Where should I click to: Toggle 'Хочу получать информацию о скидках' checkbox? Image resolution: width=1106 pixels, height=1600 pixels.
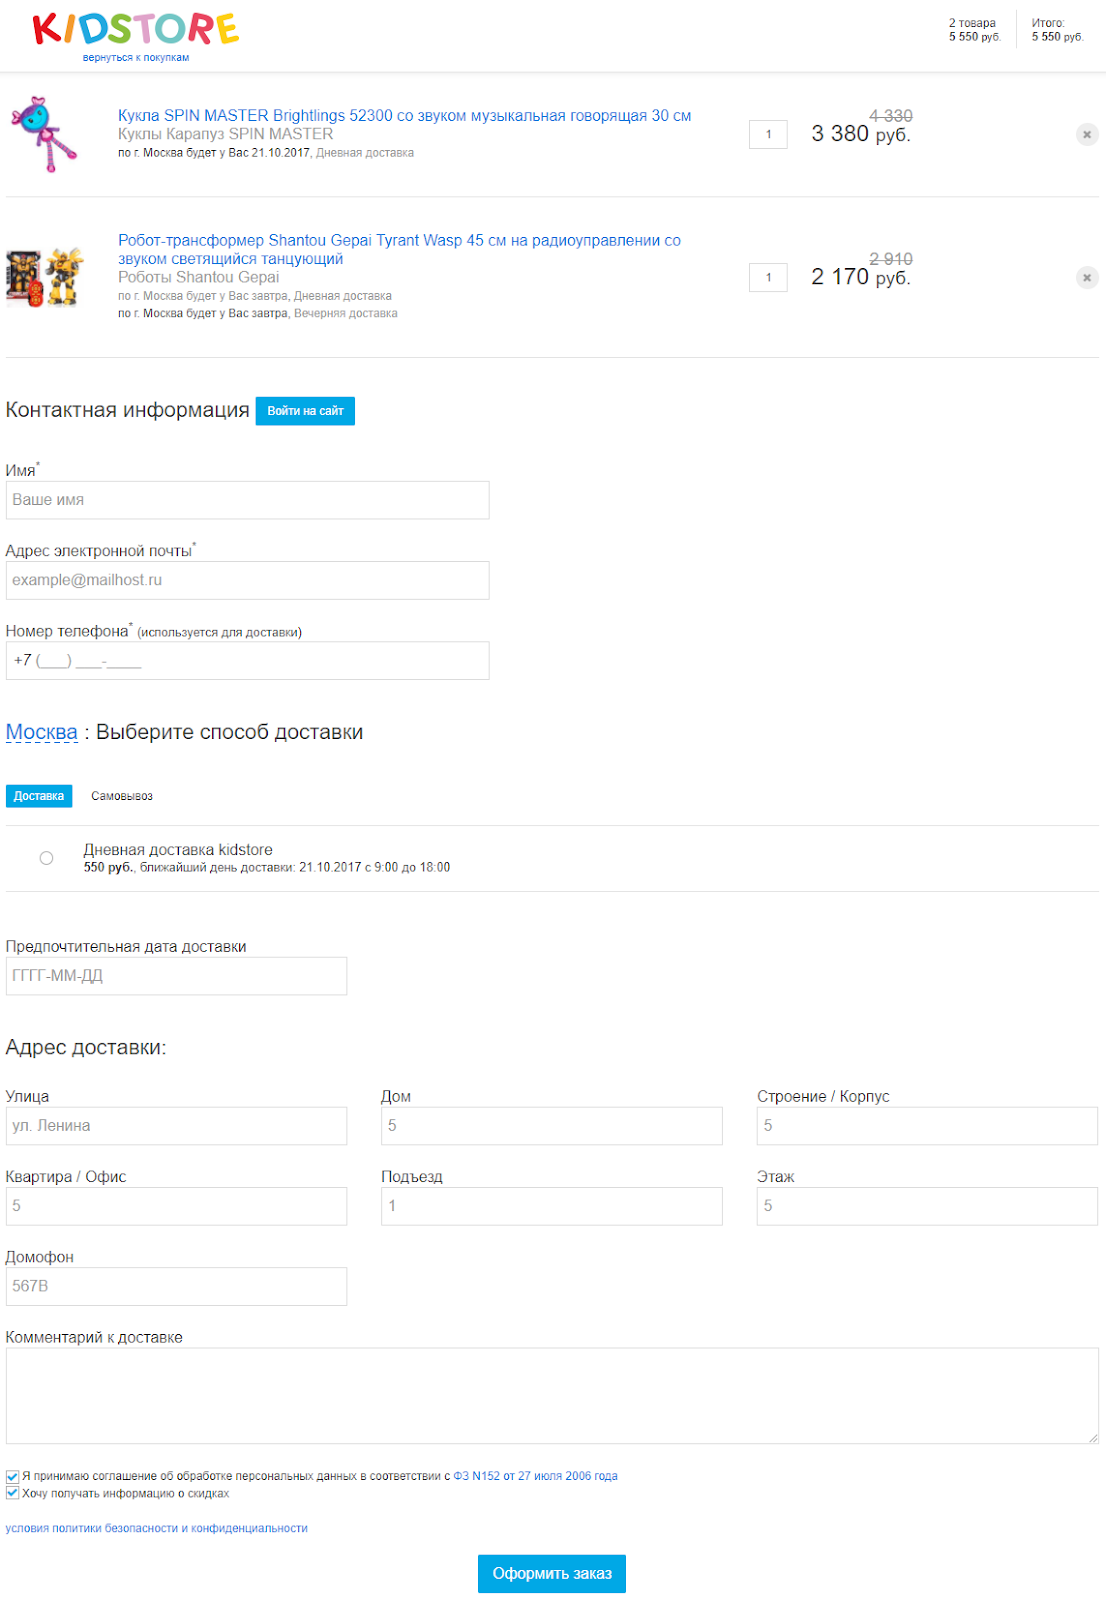tap(12, 1493)
